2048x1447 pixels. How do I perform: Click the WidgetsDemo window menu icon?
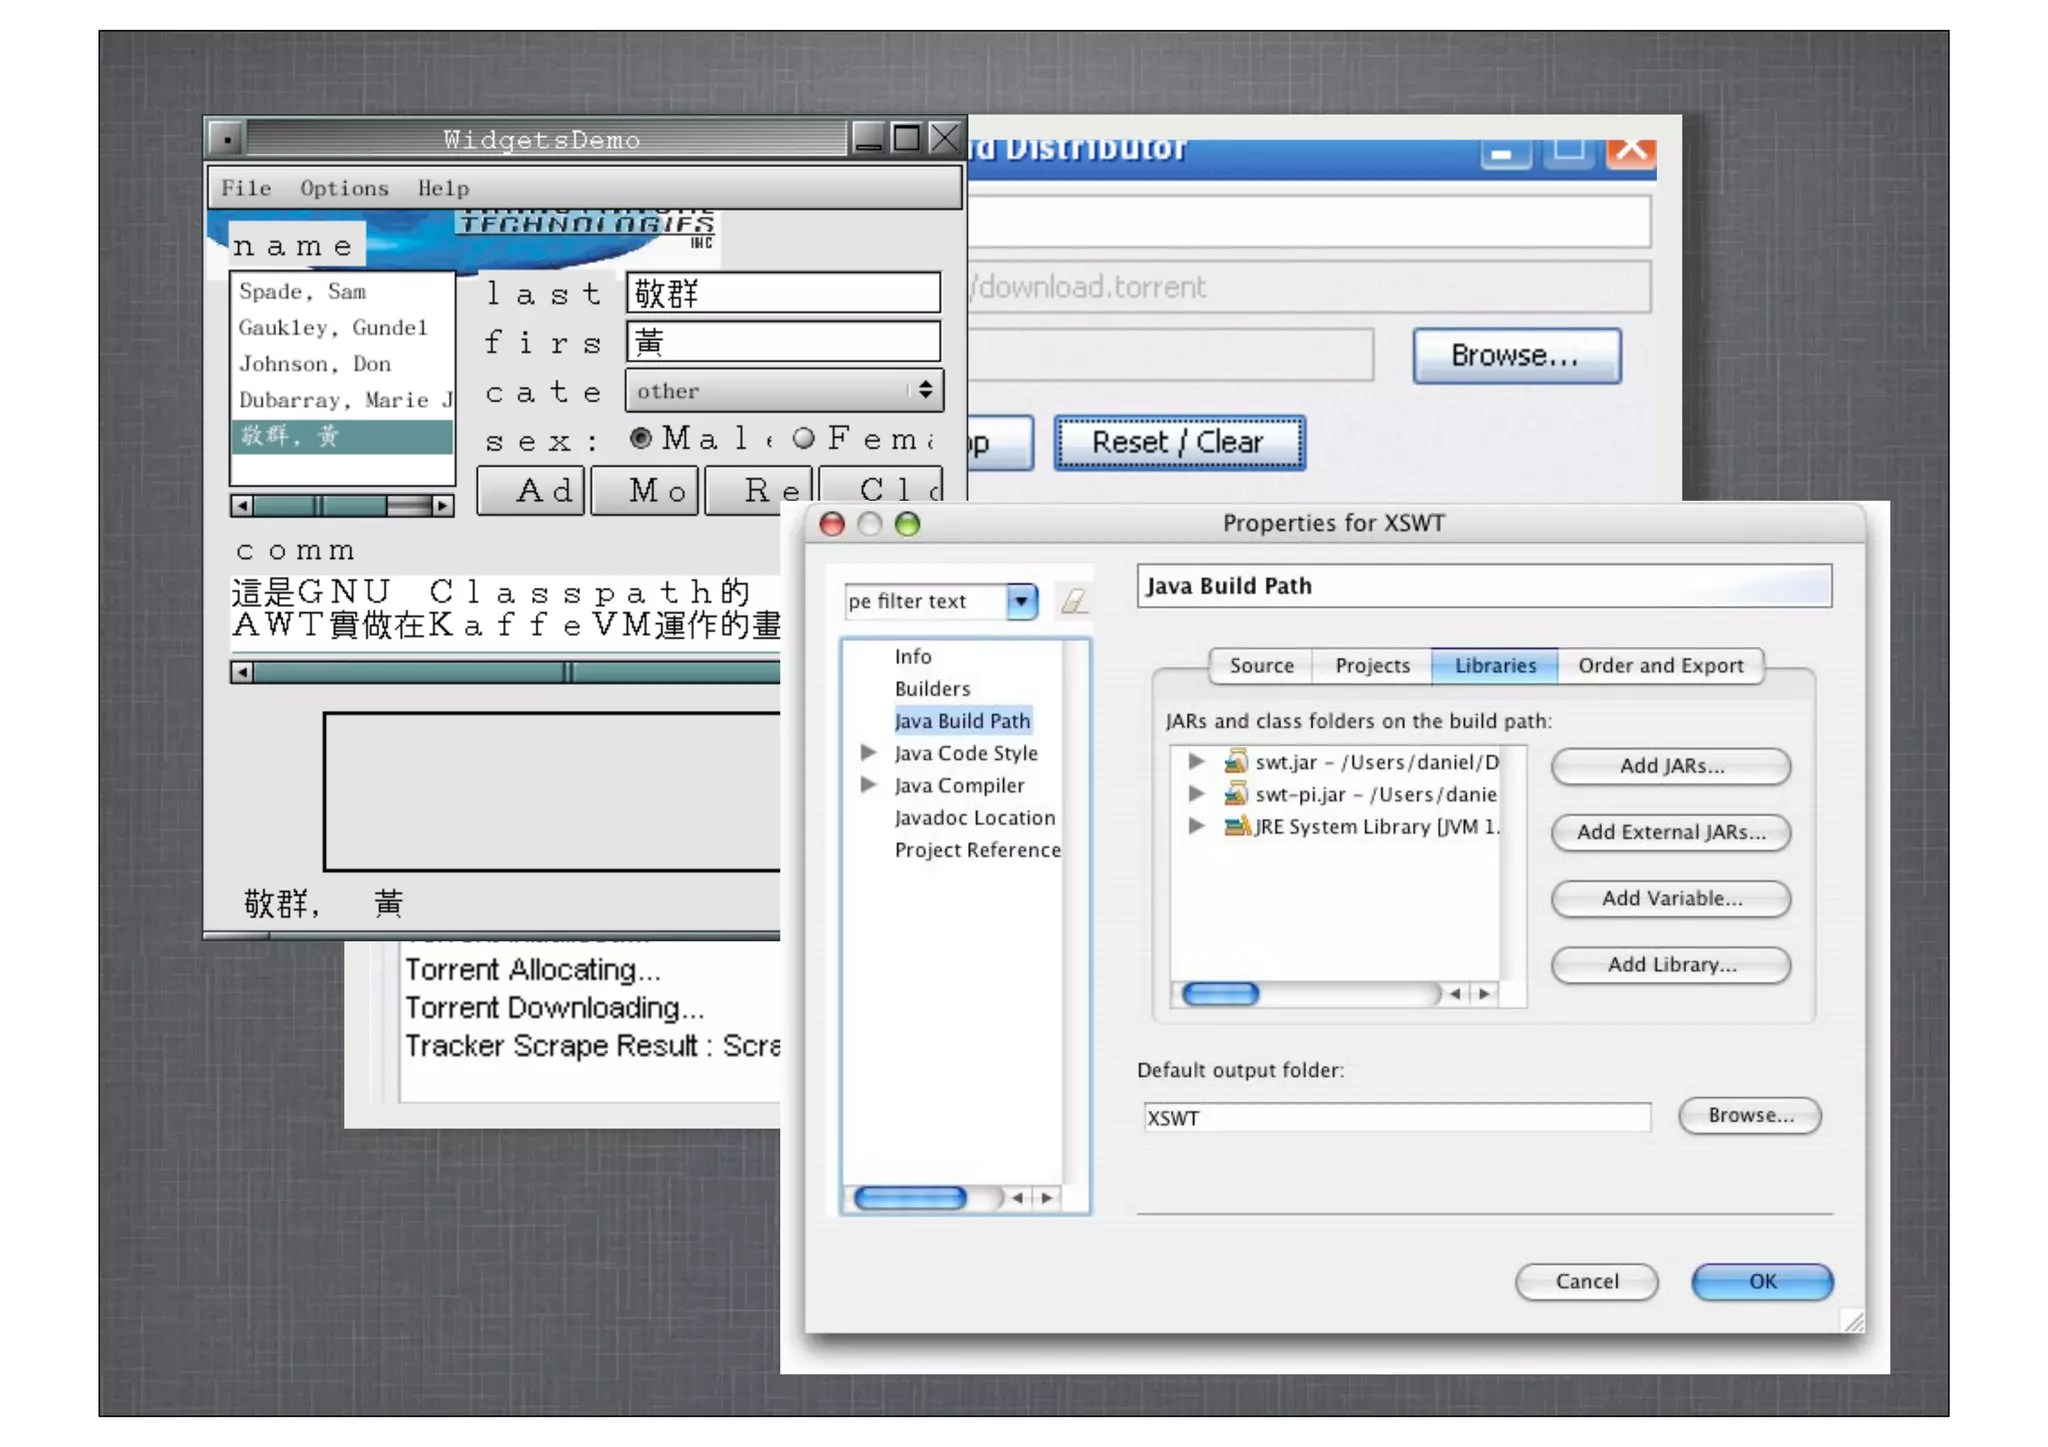coord(227,138)
